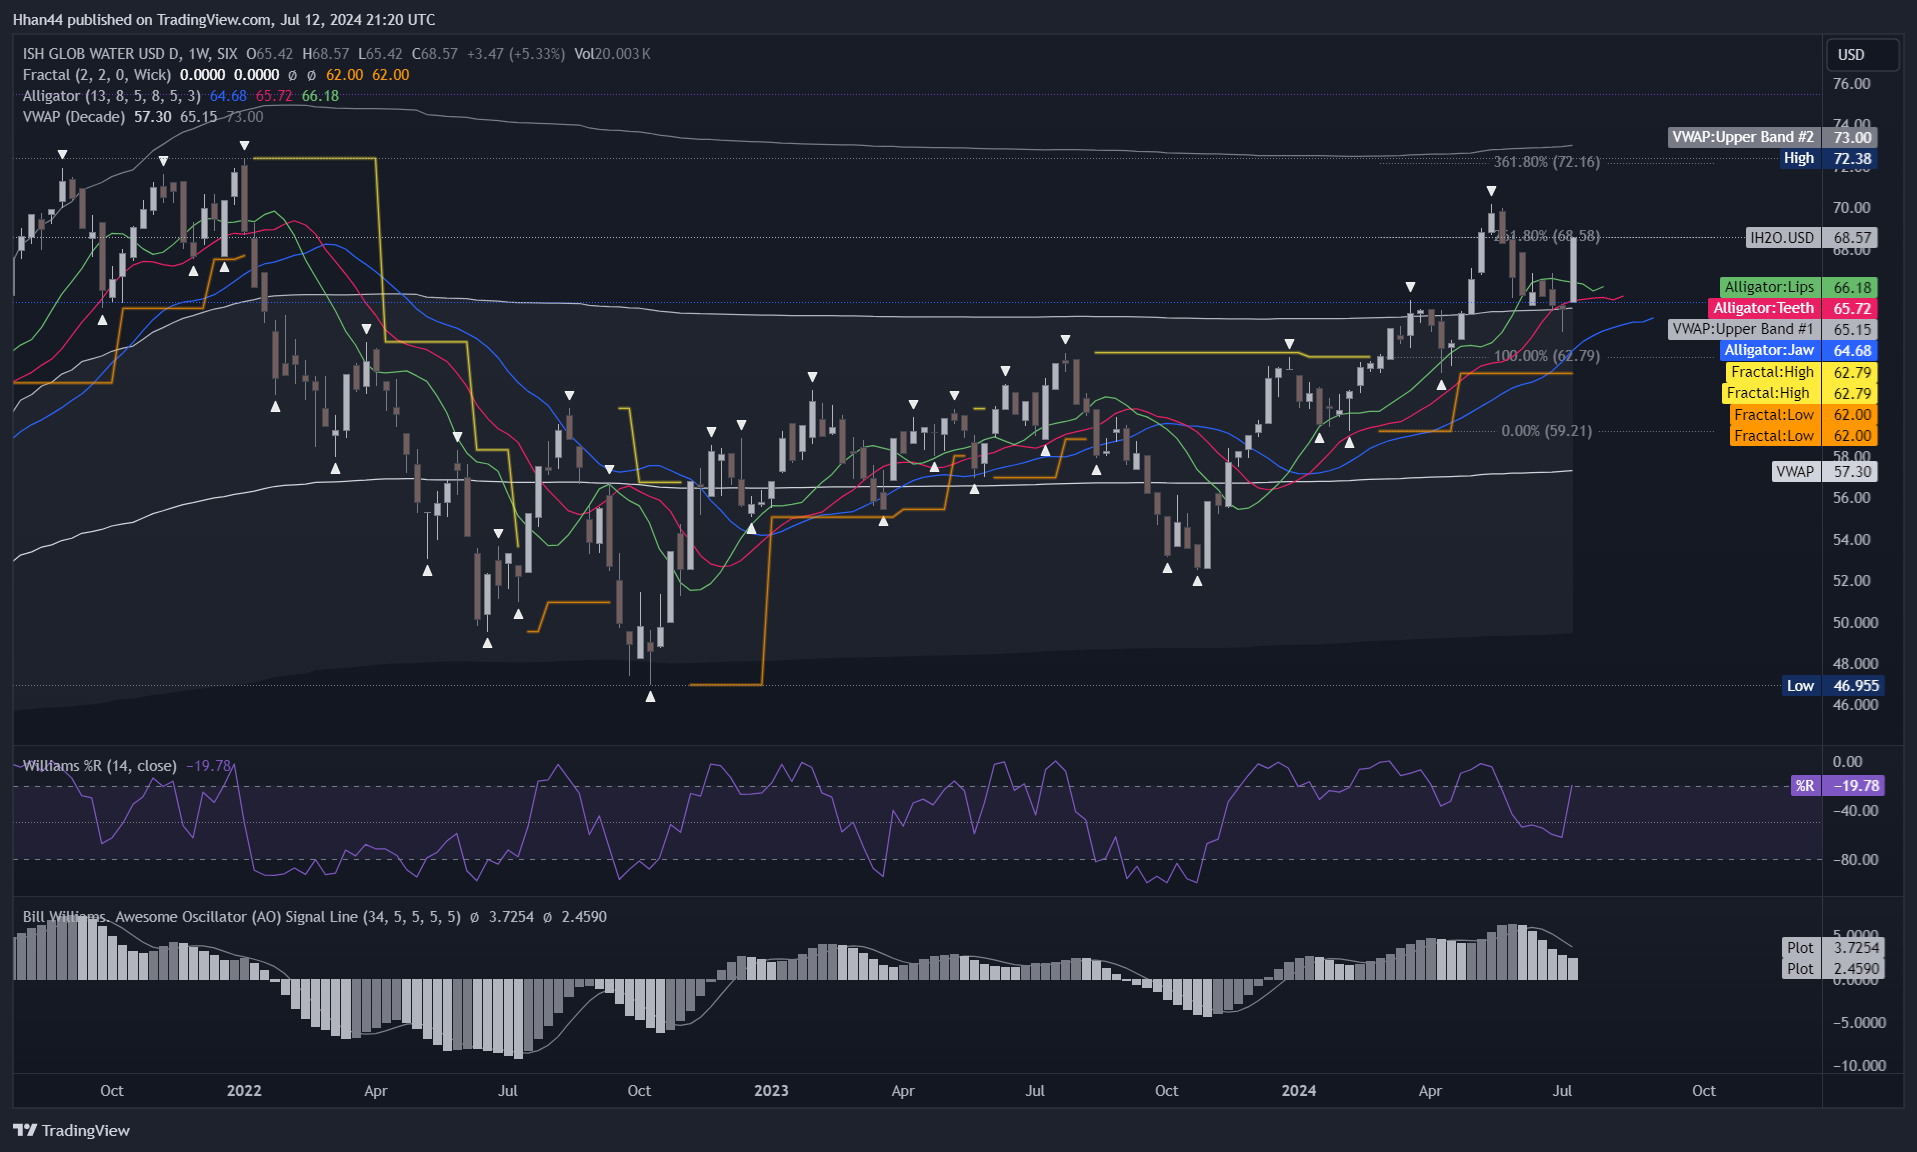Select the Alligator (13, 8, 5, 8, 5, 3) legend

point(111,96)
